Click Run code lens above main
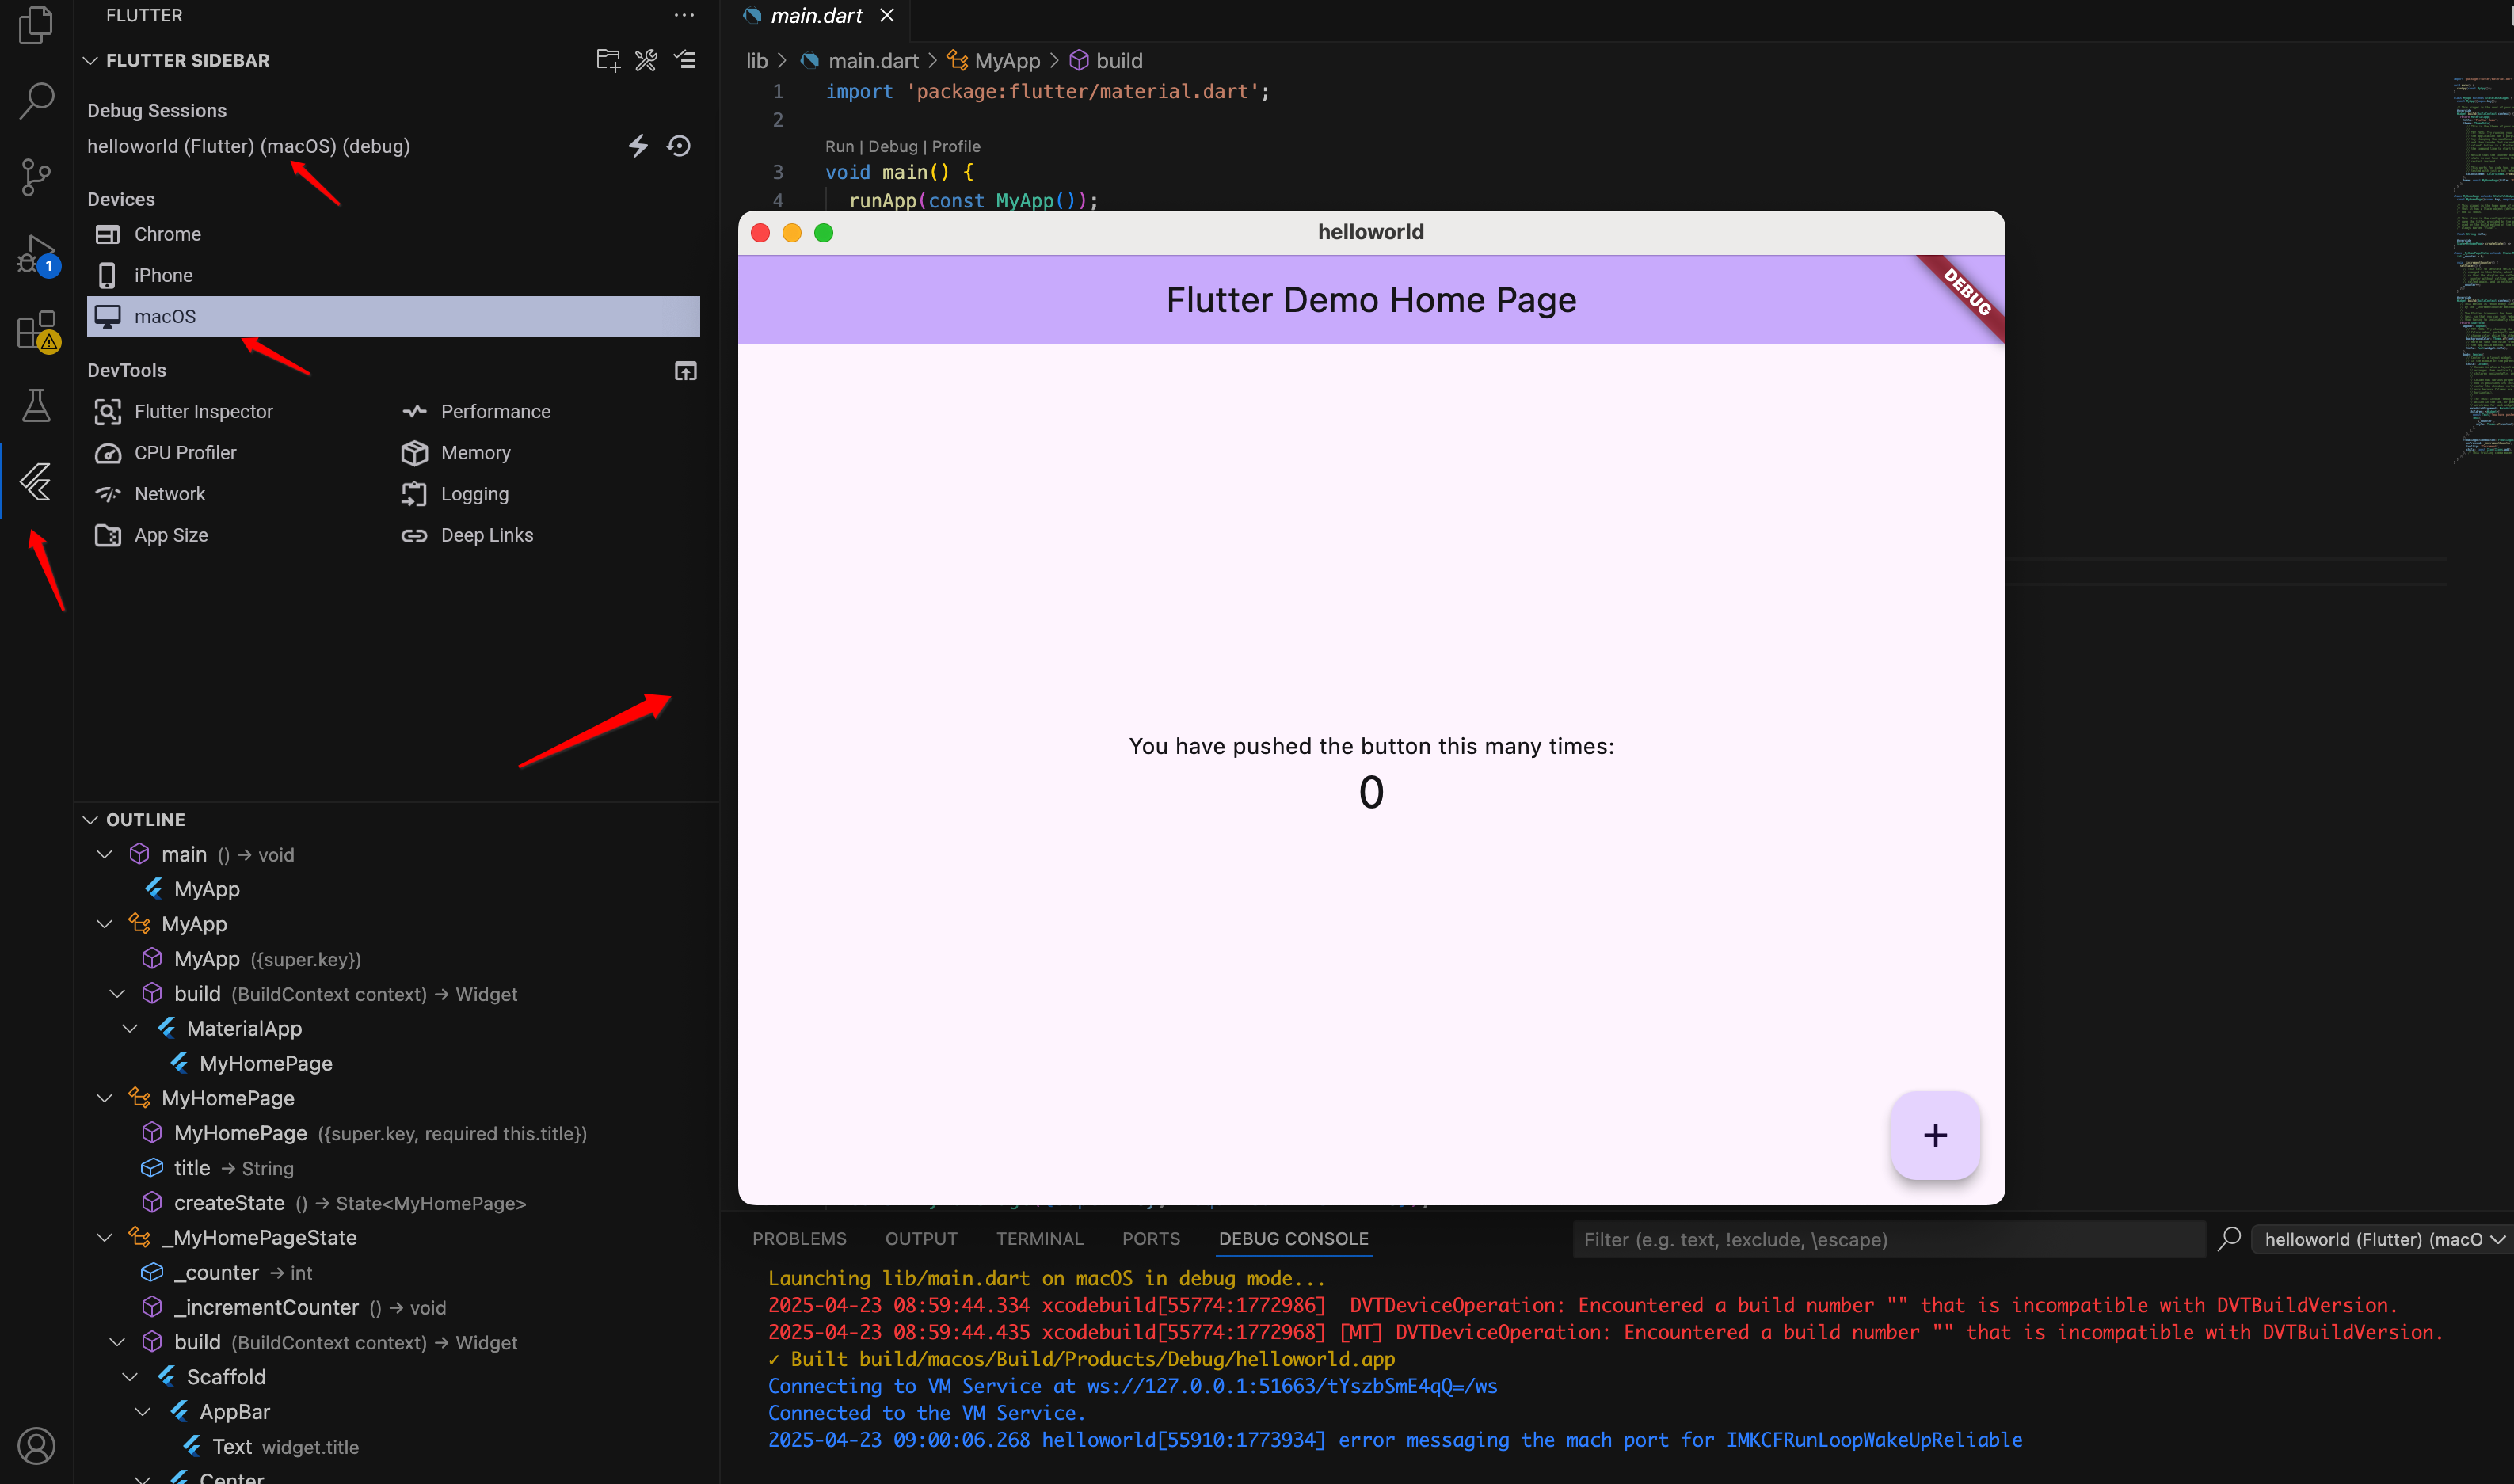The height and width of the screenshot is (1484, 2514). 839,146
